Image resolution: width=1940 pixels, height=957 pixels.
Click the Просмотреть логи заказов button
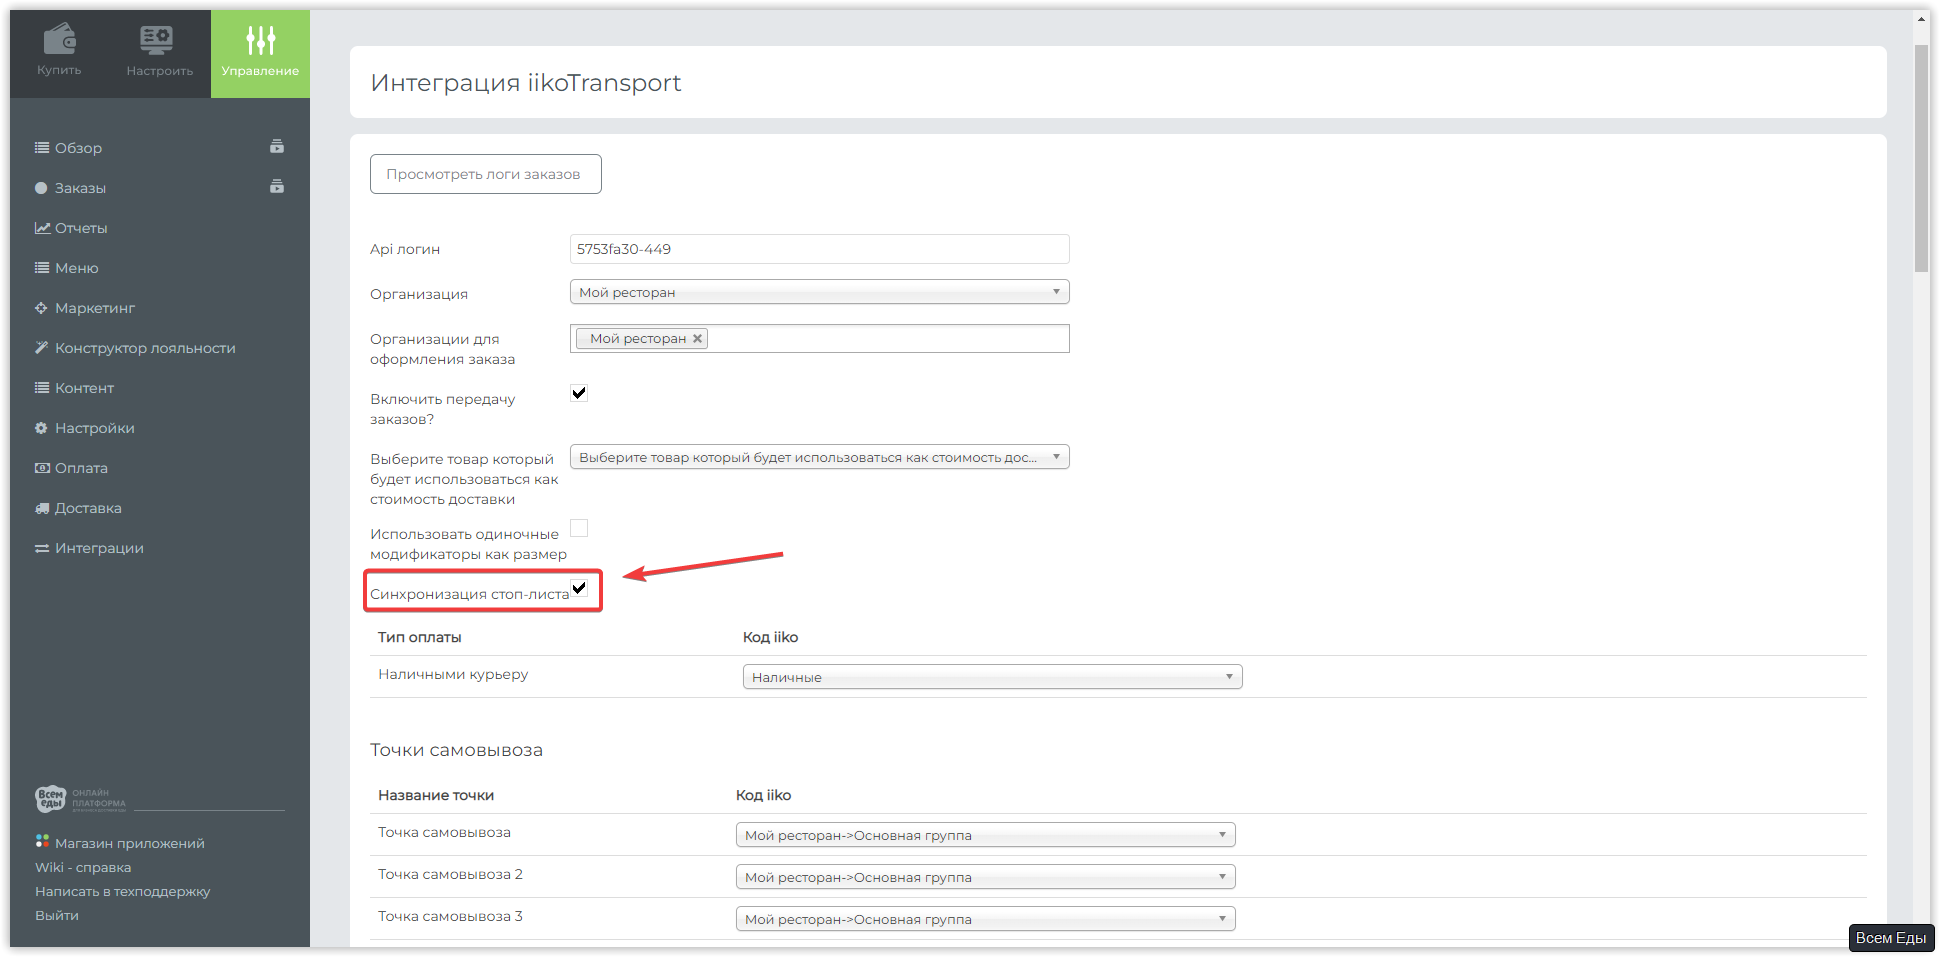point(485,174)
